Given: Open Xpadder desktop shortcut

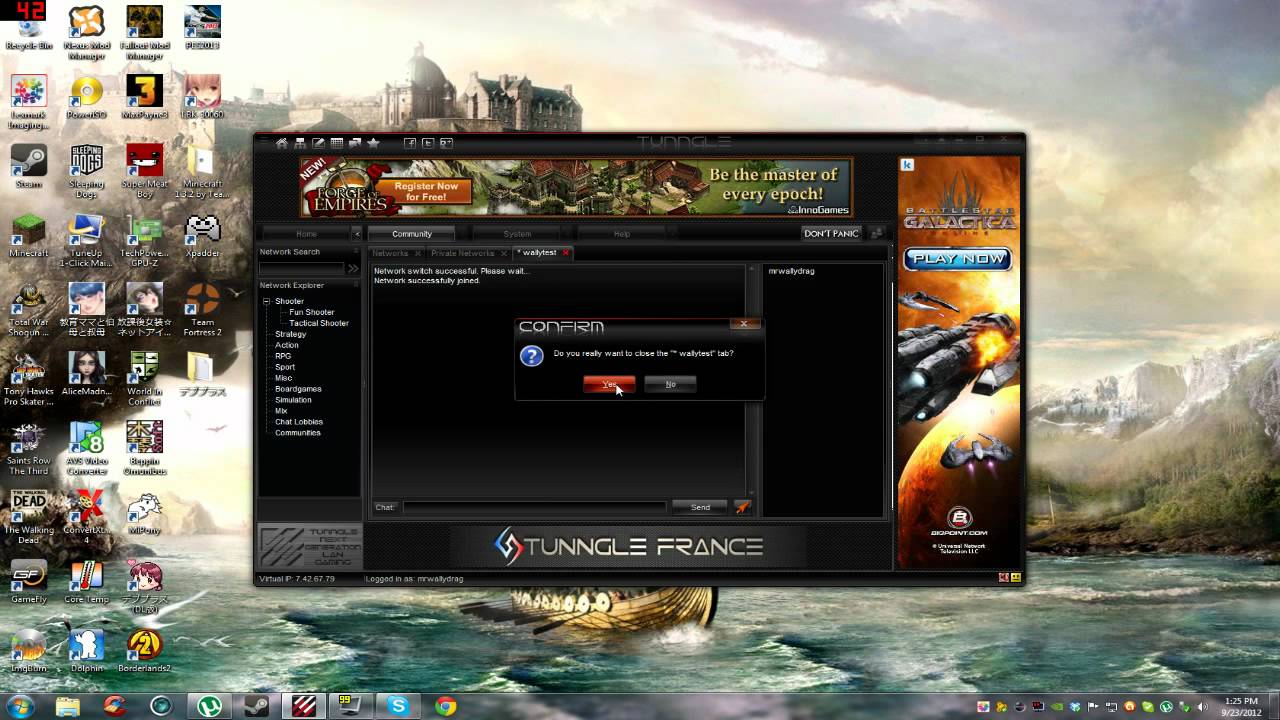Looking at the screenshot, I should pos(203,236).
